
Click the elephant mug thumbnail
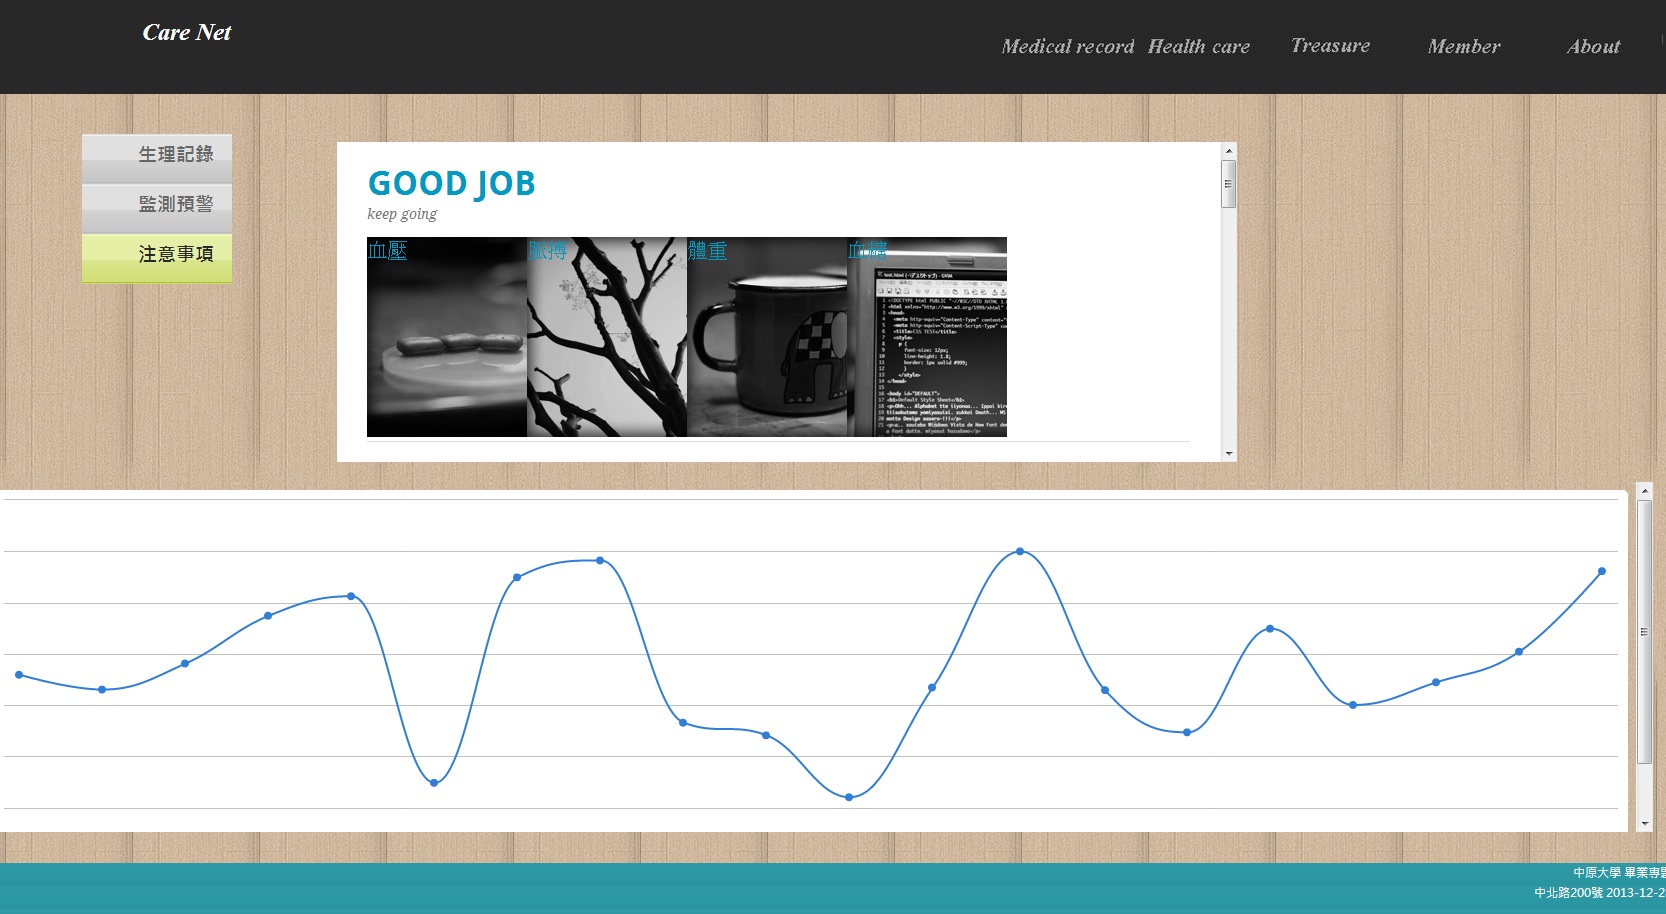767,350
